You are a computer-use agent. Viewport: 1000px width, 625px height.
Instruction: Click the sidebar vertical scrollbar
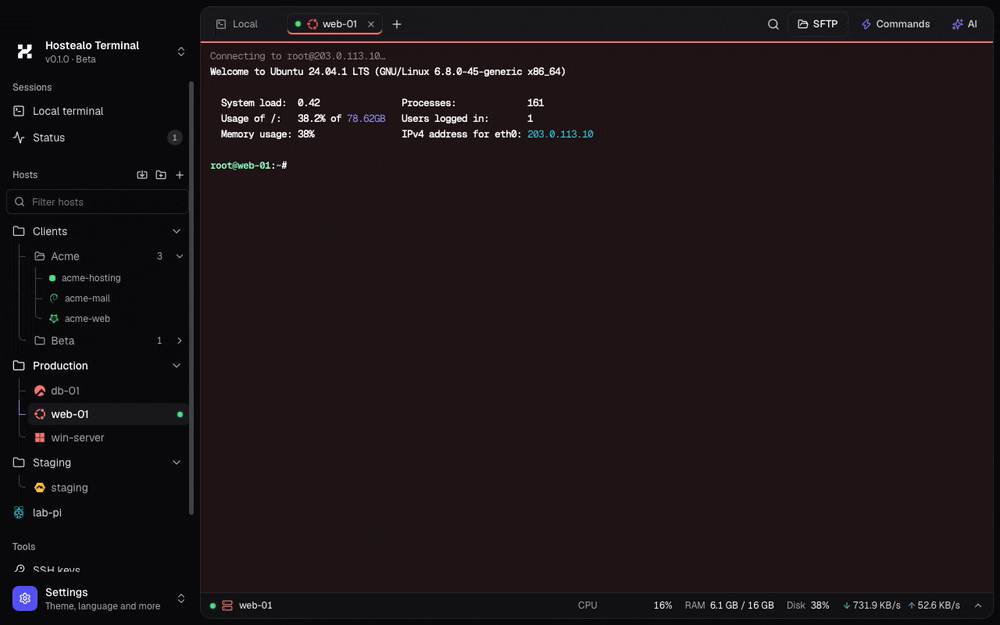(191, 298)
